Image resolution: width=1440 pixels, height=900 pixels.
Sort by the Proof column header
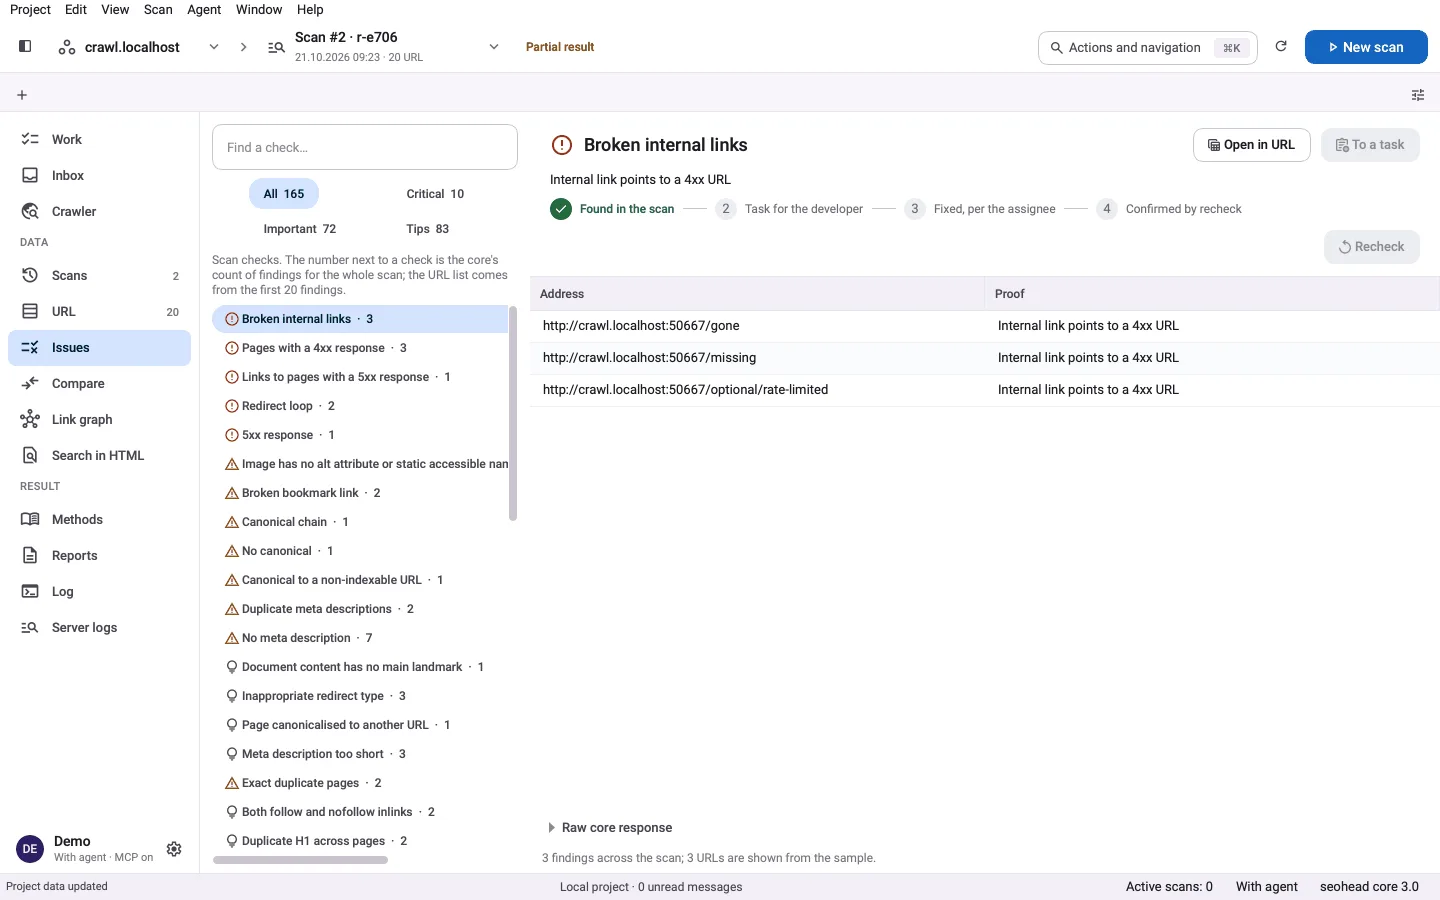point(1212,294)
